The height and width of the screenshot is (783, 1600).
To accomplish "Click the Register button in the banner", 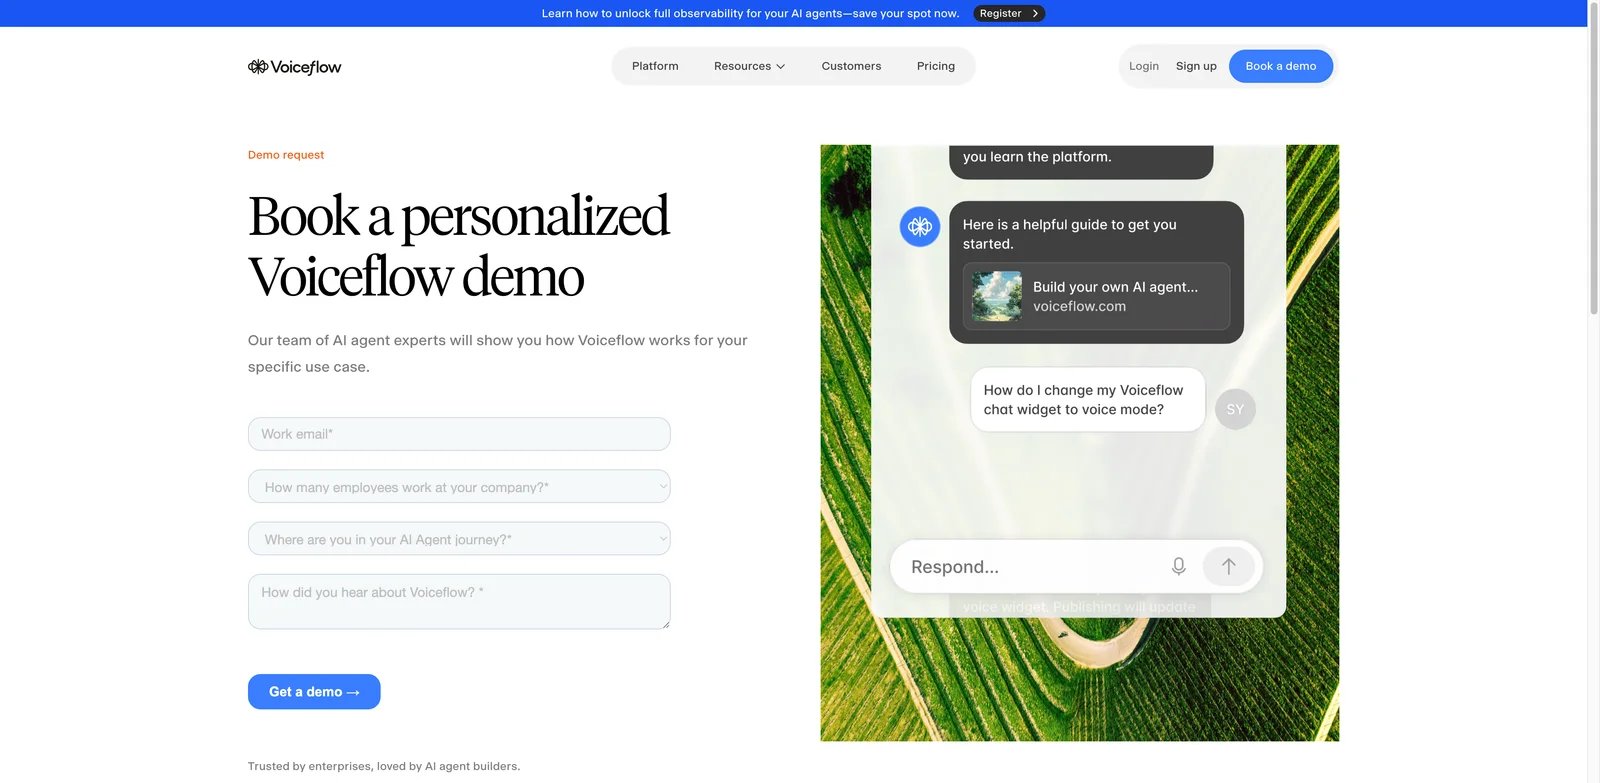I will click(x=1009, y=13).
